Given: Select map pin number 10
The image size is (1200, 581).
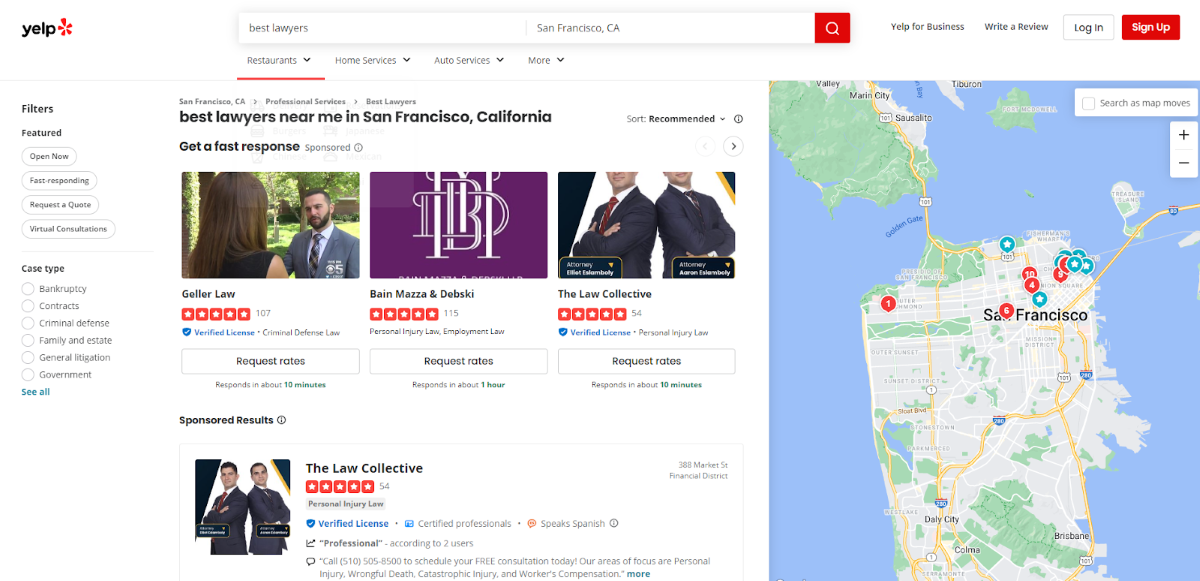Looking at the screenshot, I should pos(1029,274).
